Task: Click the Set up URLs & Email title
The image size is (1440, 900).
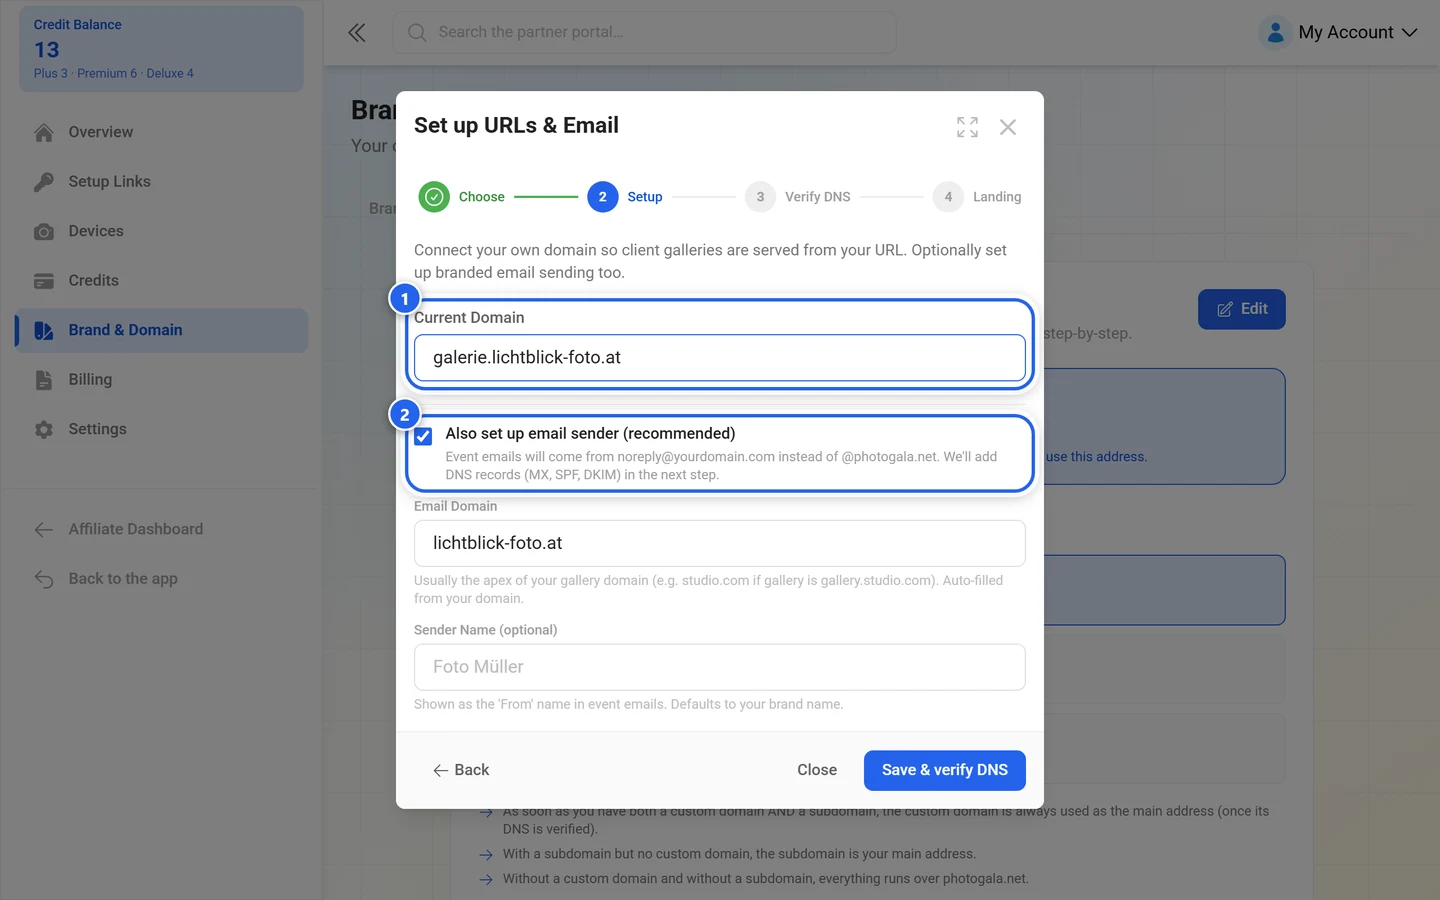Action: (x=516, y=126)
